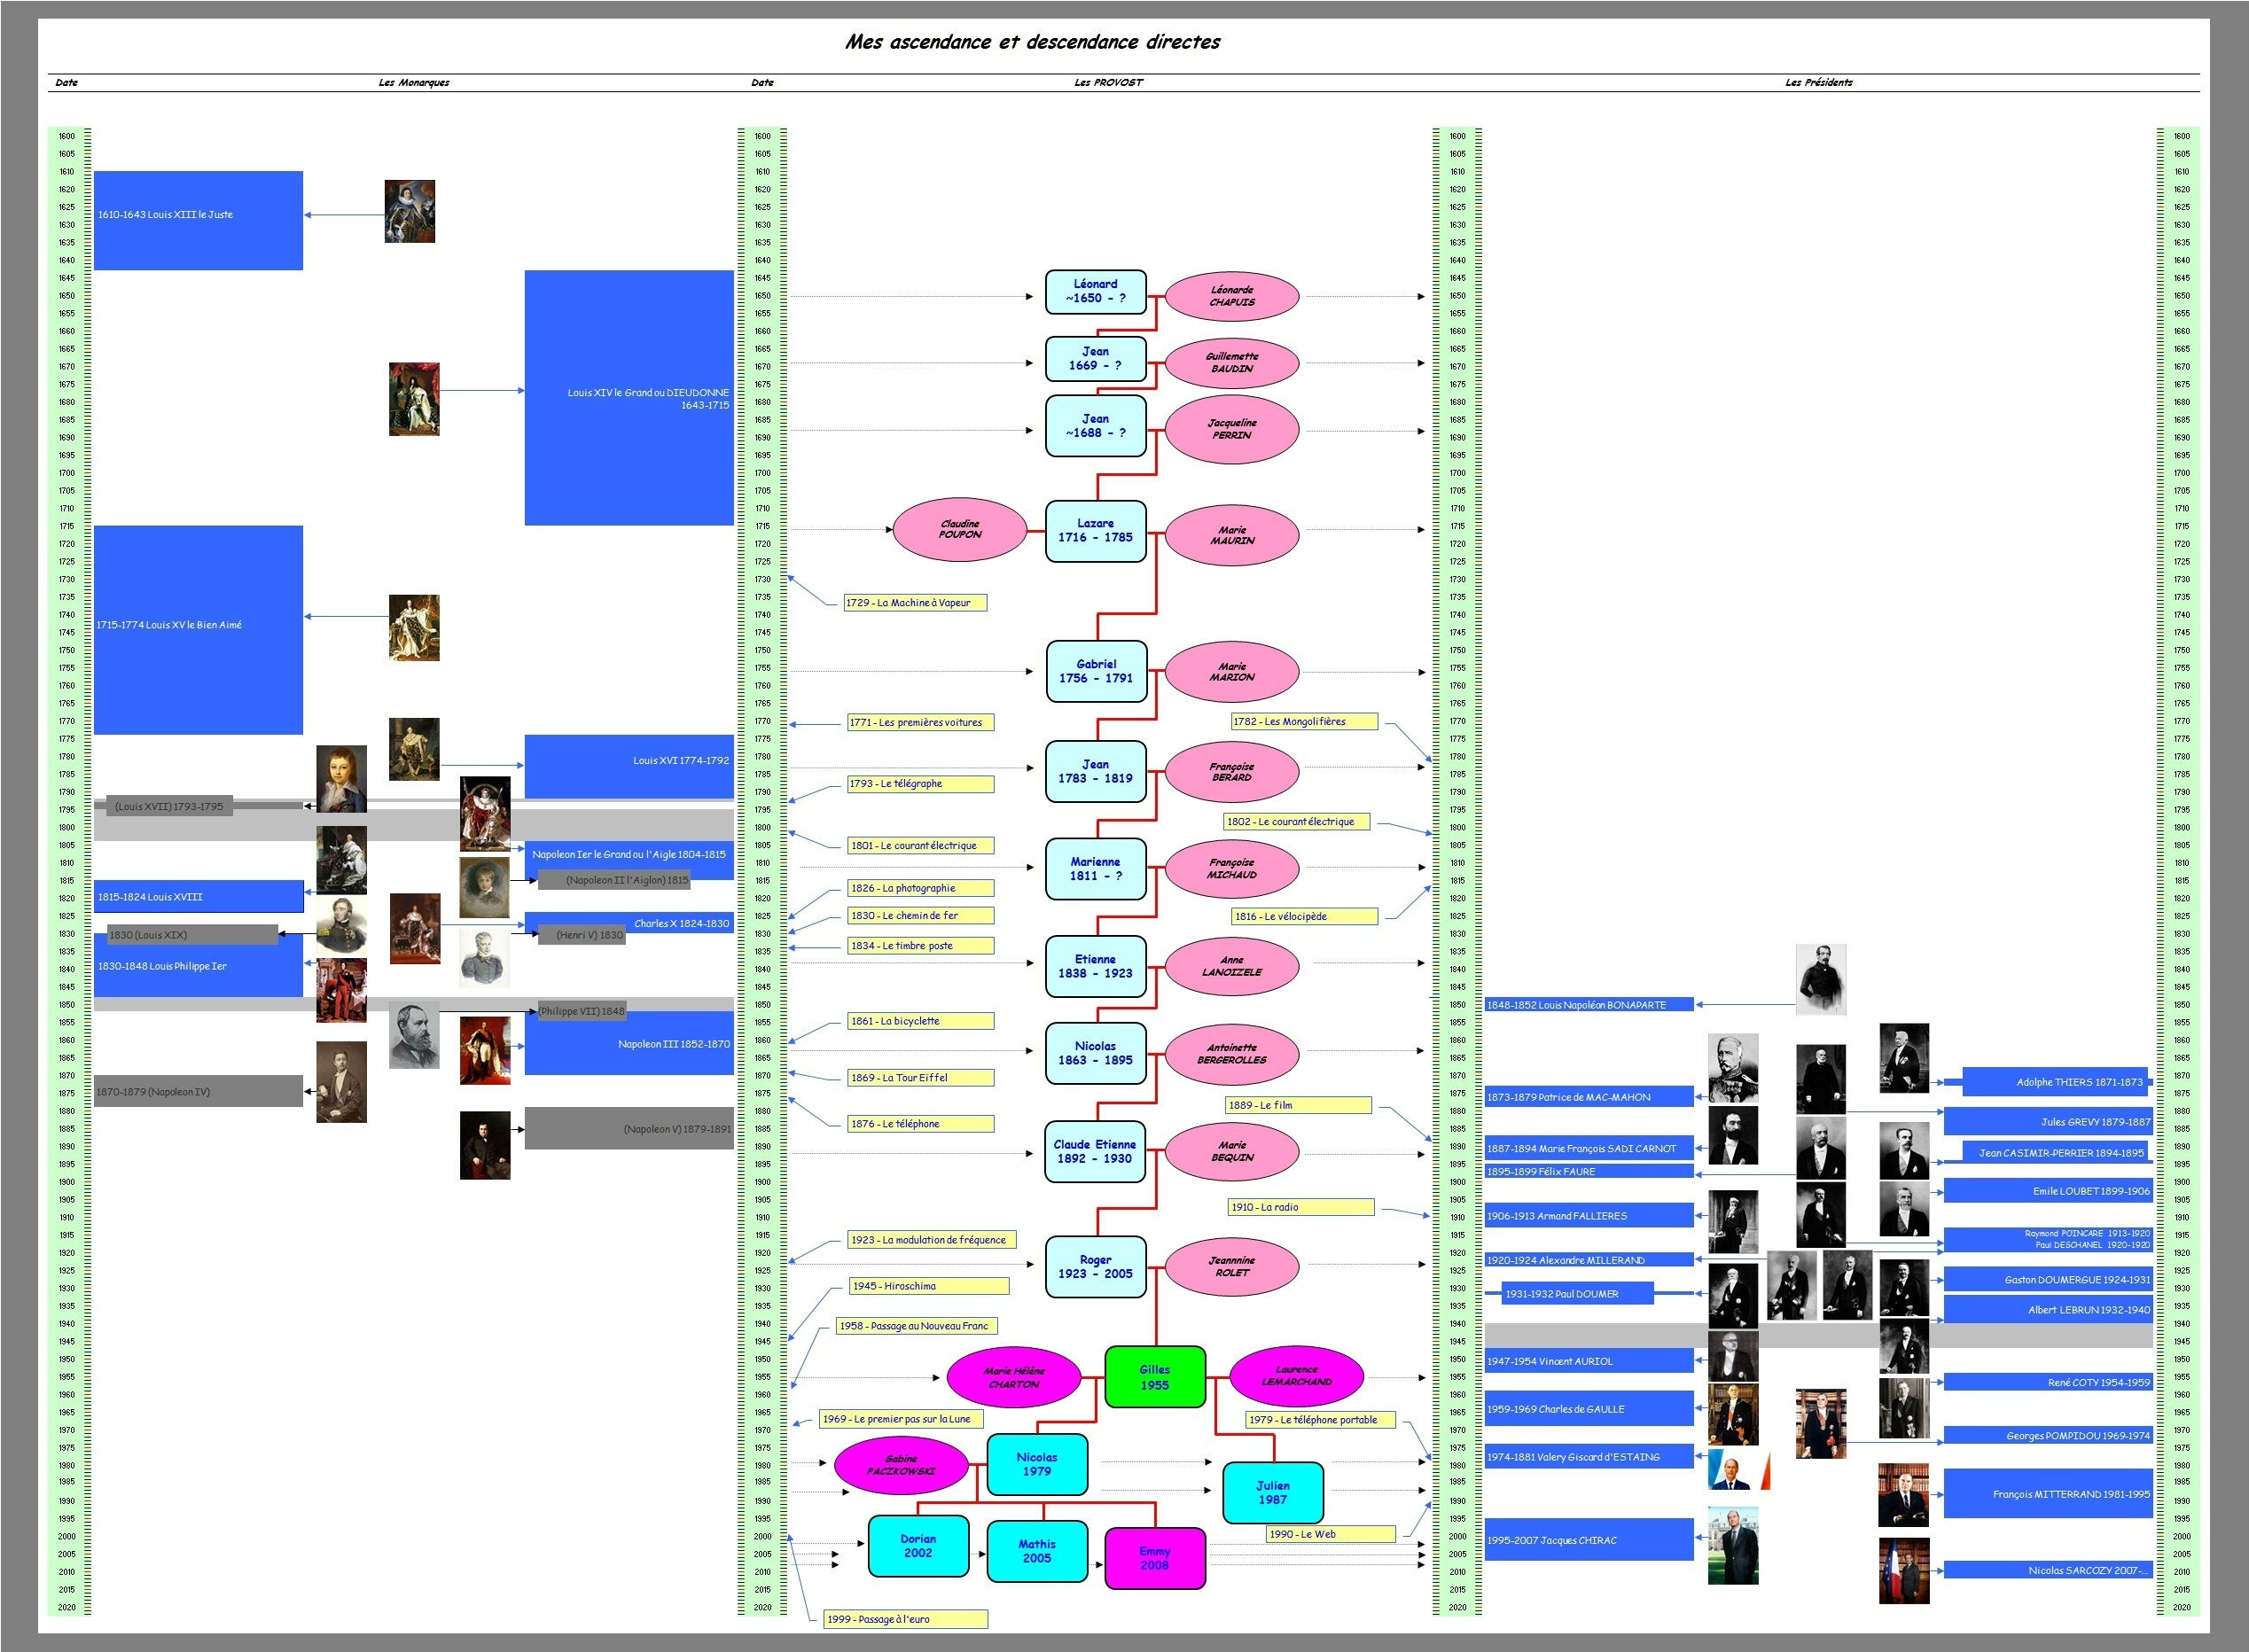Click the Claudine POUPON oval
2249x1652 pixels.
point(959,529)
